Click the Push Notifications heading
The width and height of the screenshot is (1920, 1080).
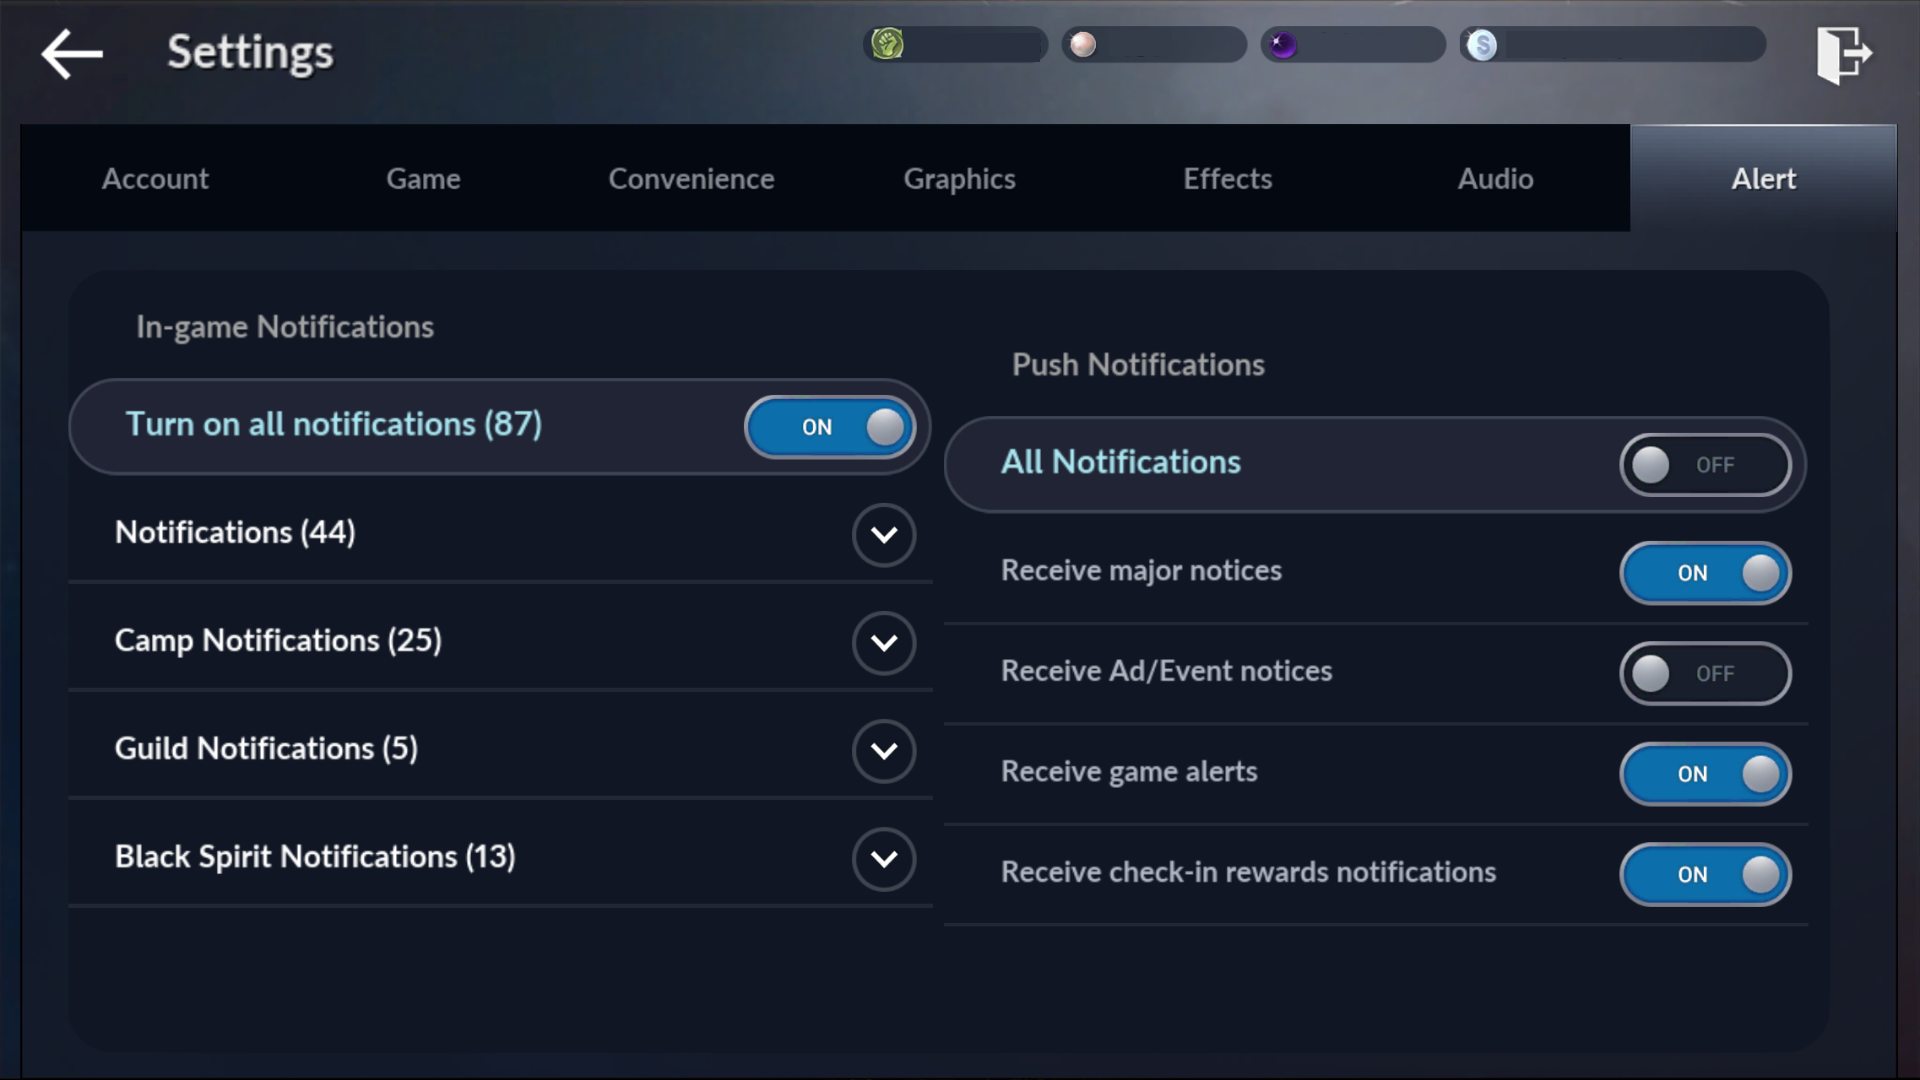[x=1138, y=365]
